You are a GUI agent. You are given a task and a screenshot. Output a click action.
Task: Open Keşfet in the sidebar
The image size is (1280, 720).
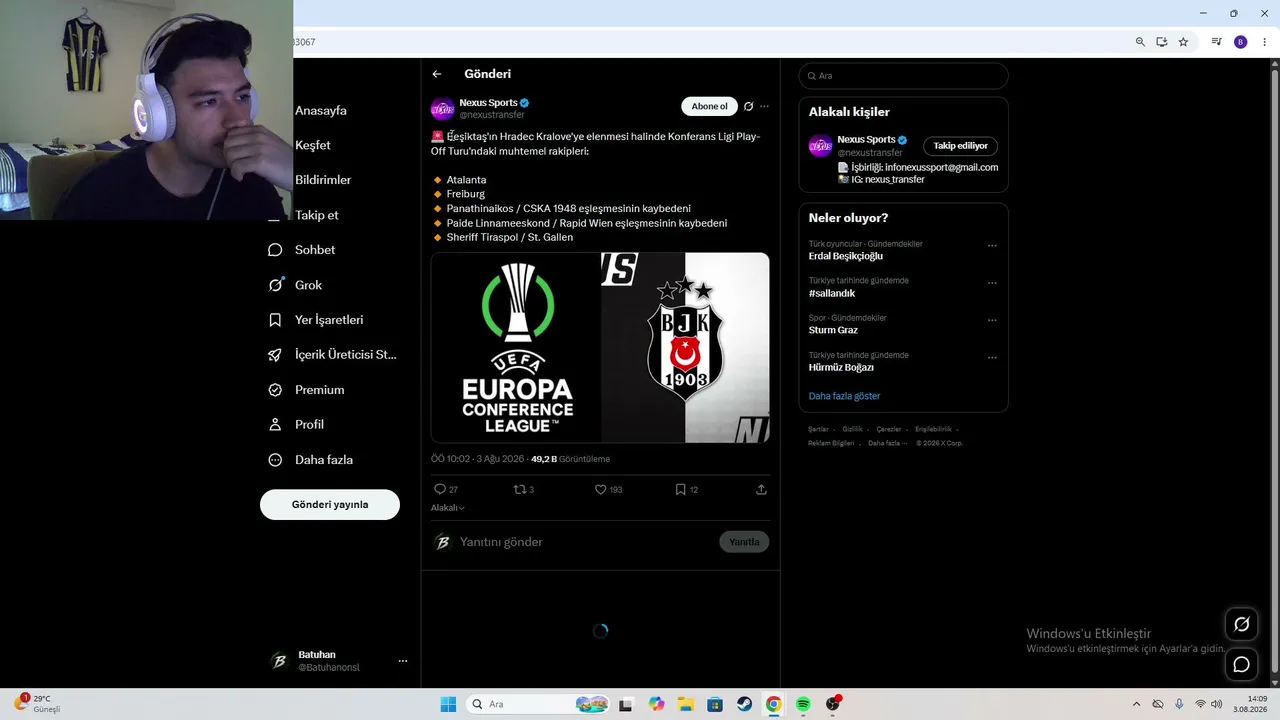click(x=312, y=145)
